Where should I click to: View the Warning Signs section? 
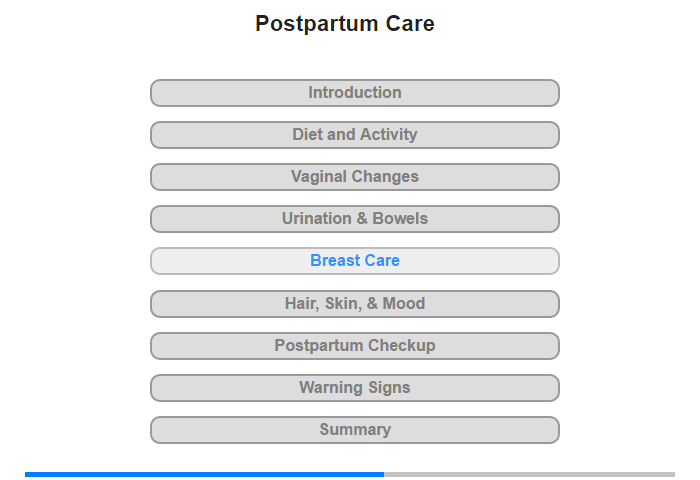[355, 388]
